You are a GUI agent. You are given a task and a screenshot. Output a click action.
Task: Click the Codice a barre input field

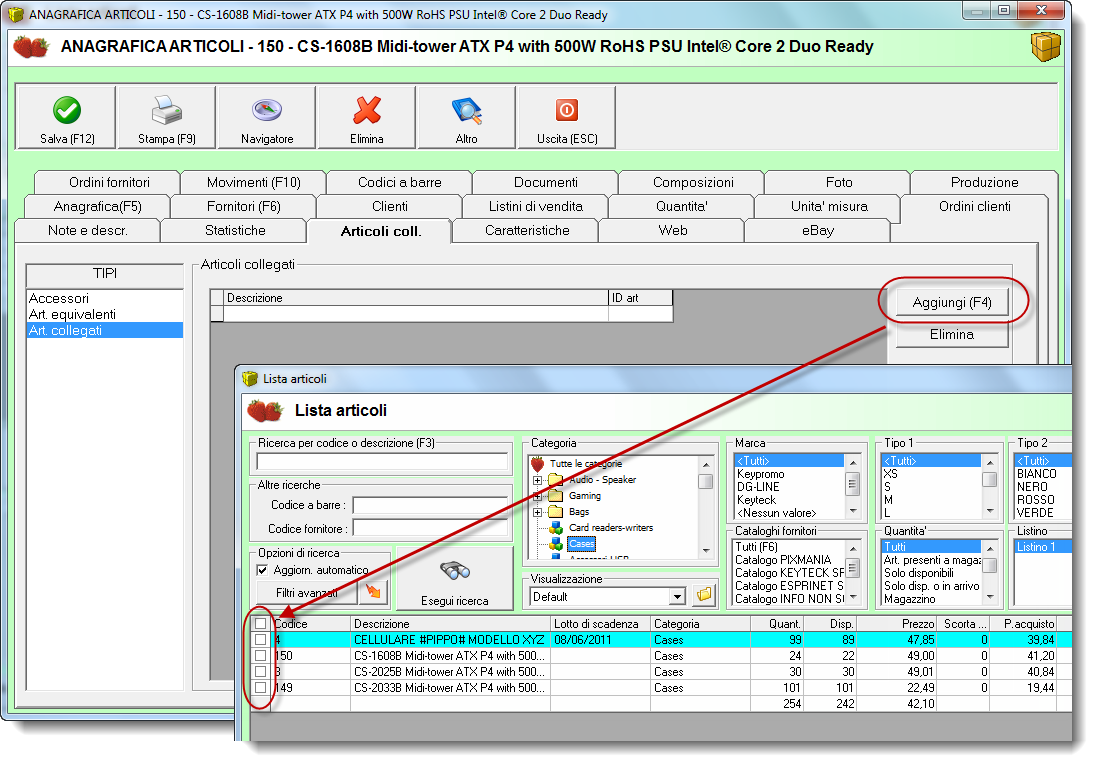click(430, 505)
